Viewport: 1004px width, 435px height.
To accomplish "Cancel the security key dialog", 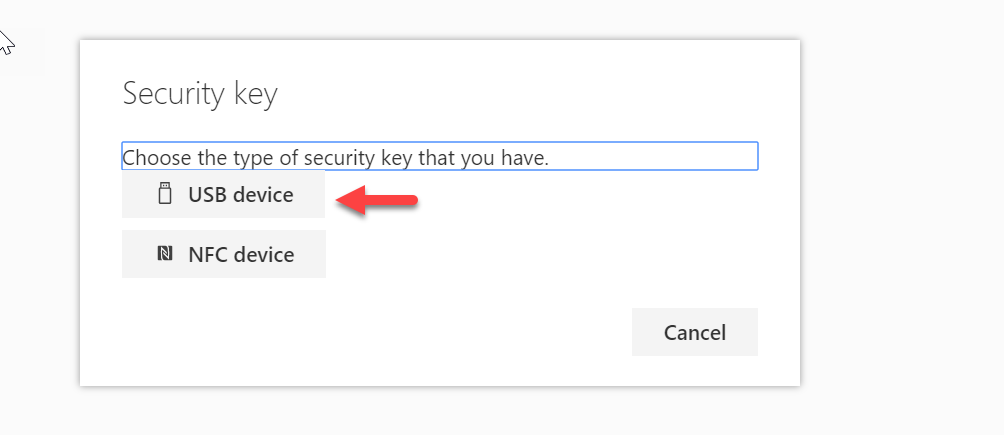I will 695,332.
